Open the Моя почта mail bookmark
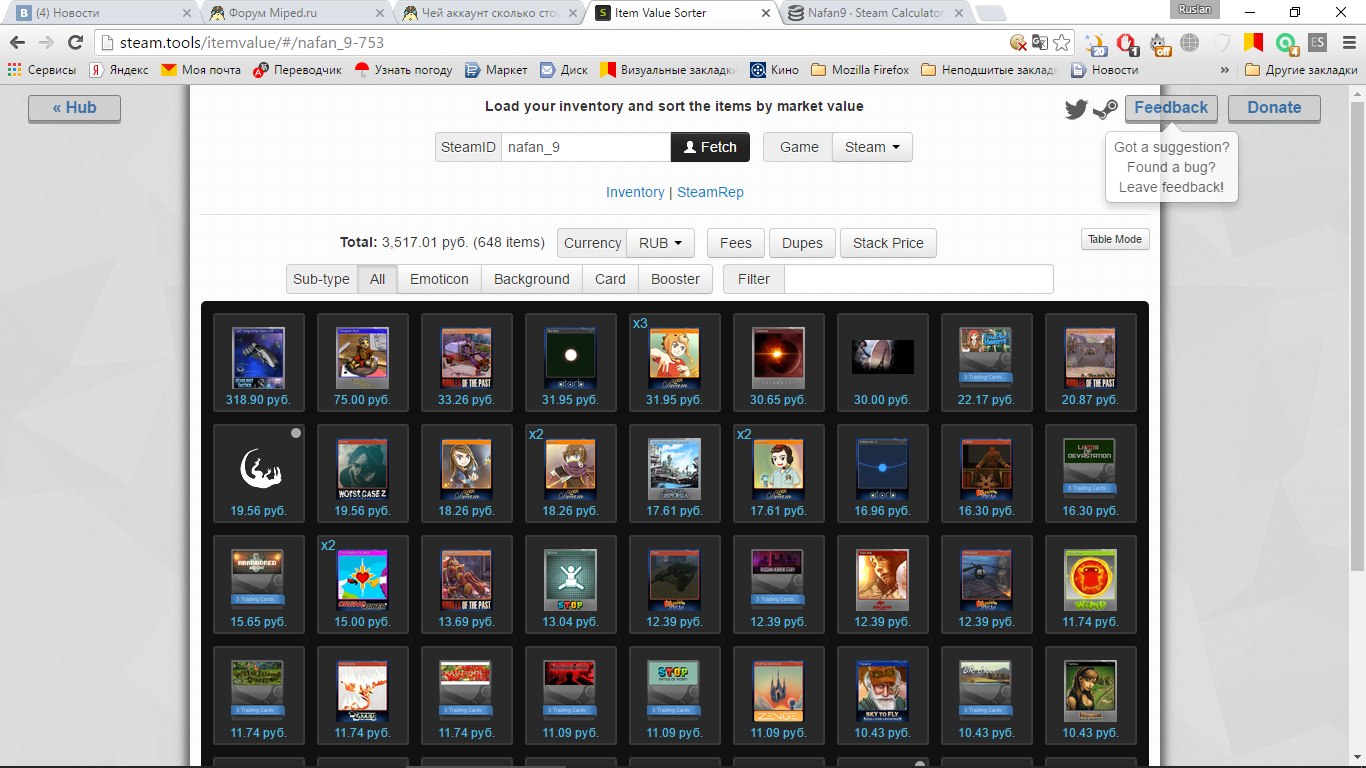Image resolution: width=1366 pixels, height=768 pixels. tap(201, 70)
